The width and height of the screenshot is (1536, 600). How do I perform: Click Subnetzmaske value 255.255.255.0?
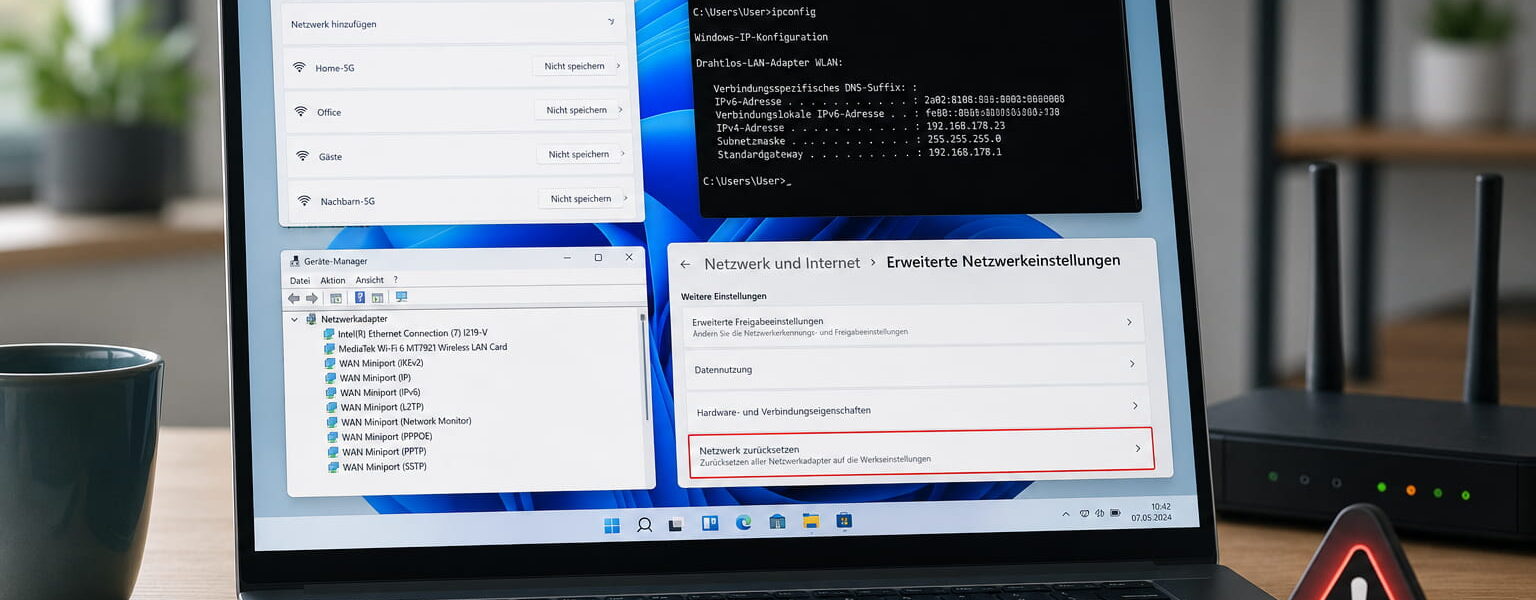coord(963,139)
